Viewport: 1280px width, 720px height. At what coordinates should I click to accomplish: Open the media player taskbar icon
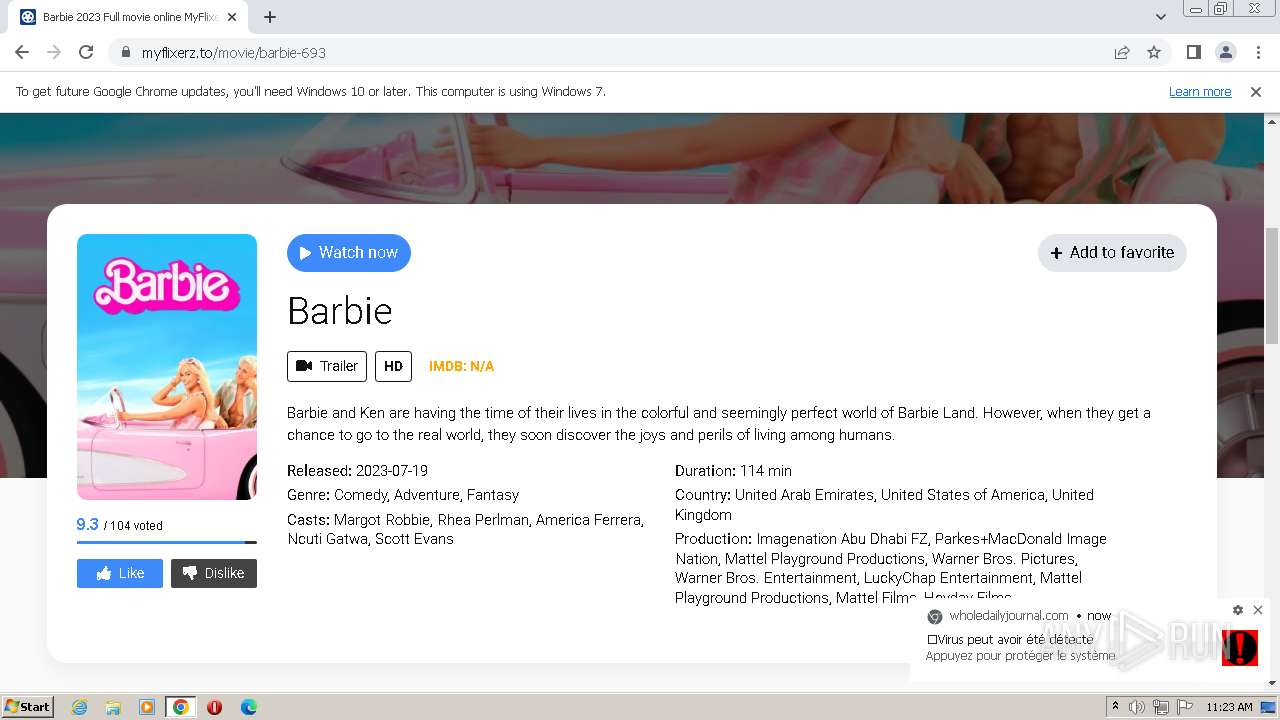click(x=147, y=707)
